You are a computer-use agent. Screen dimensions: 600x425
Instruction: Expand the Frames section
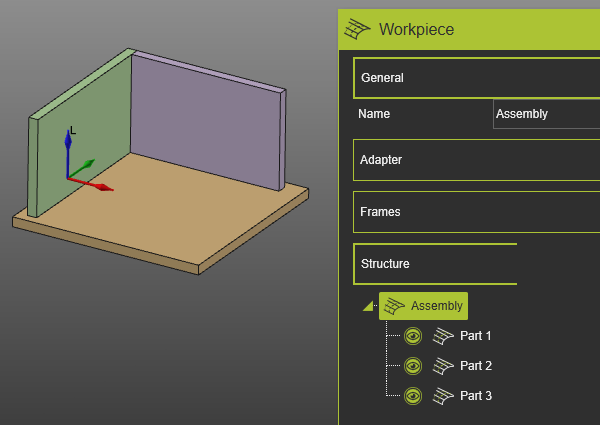(476, 212)
